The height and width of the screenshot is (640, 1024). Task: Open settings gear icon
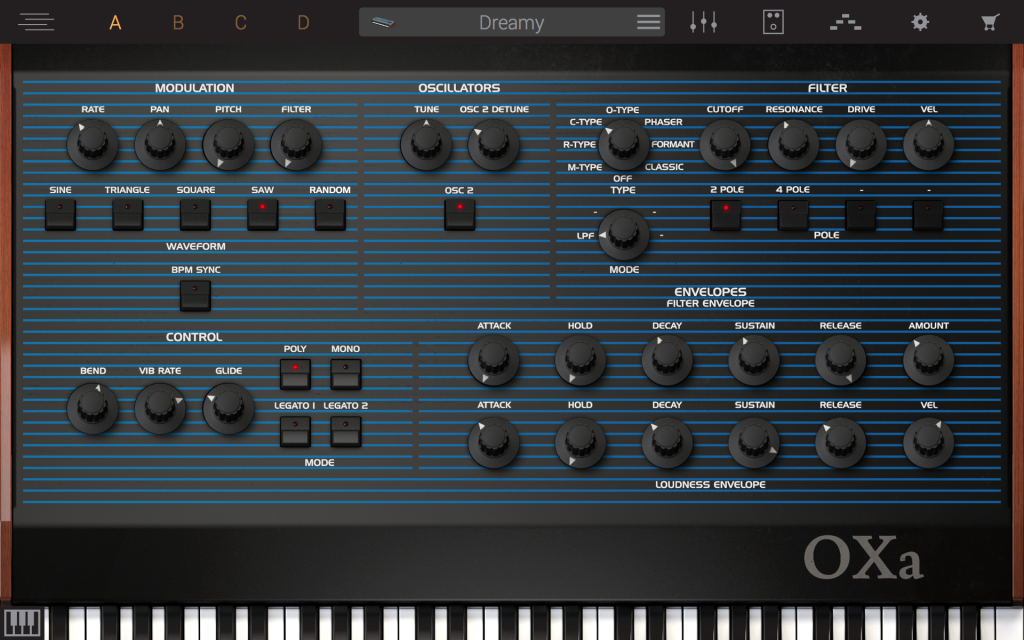coord(919,22)
